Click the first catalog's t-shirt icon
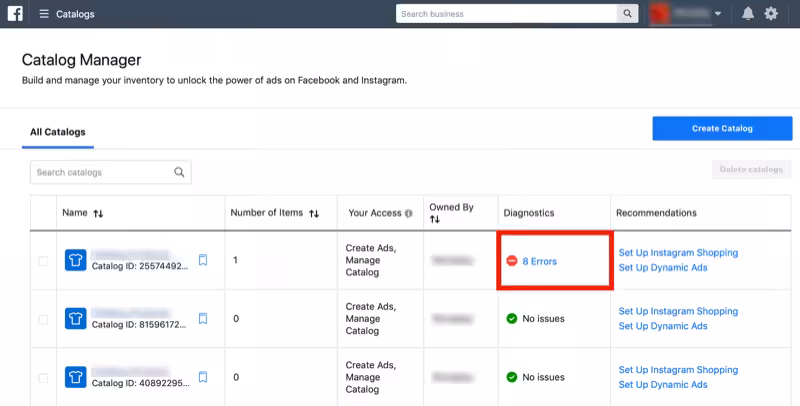This screenshot has height=406, width=800. coord(76,261)
